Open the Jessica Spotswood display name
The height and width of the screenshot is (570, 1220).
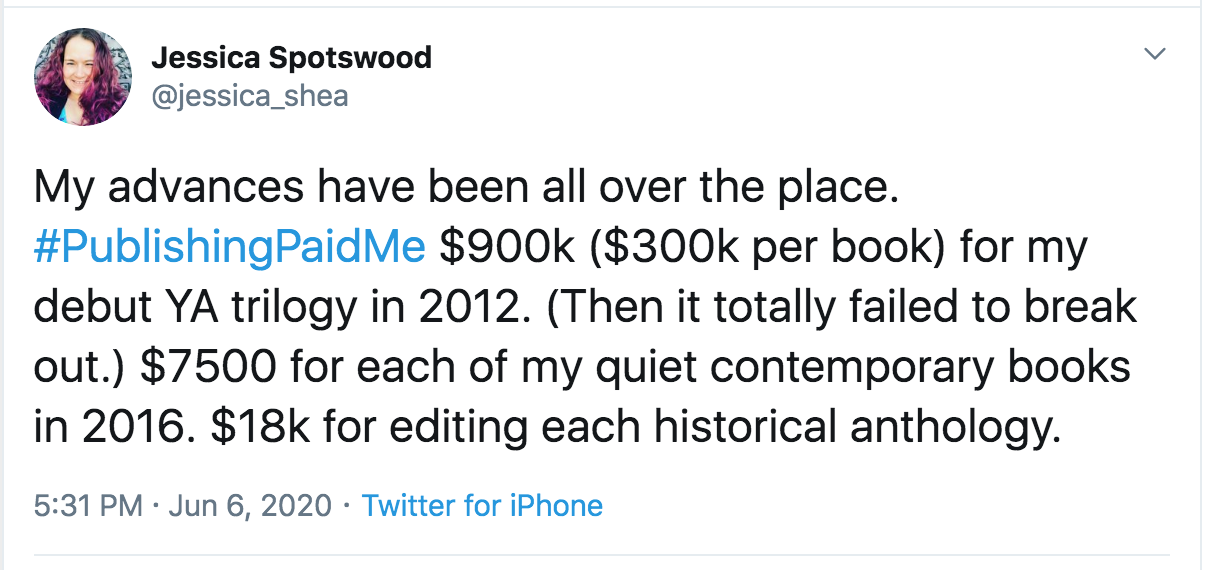point(291,58)
